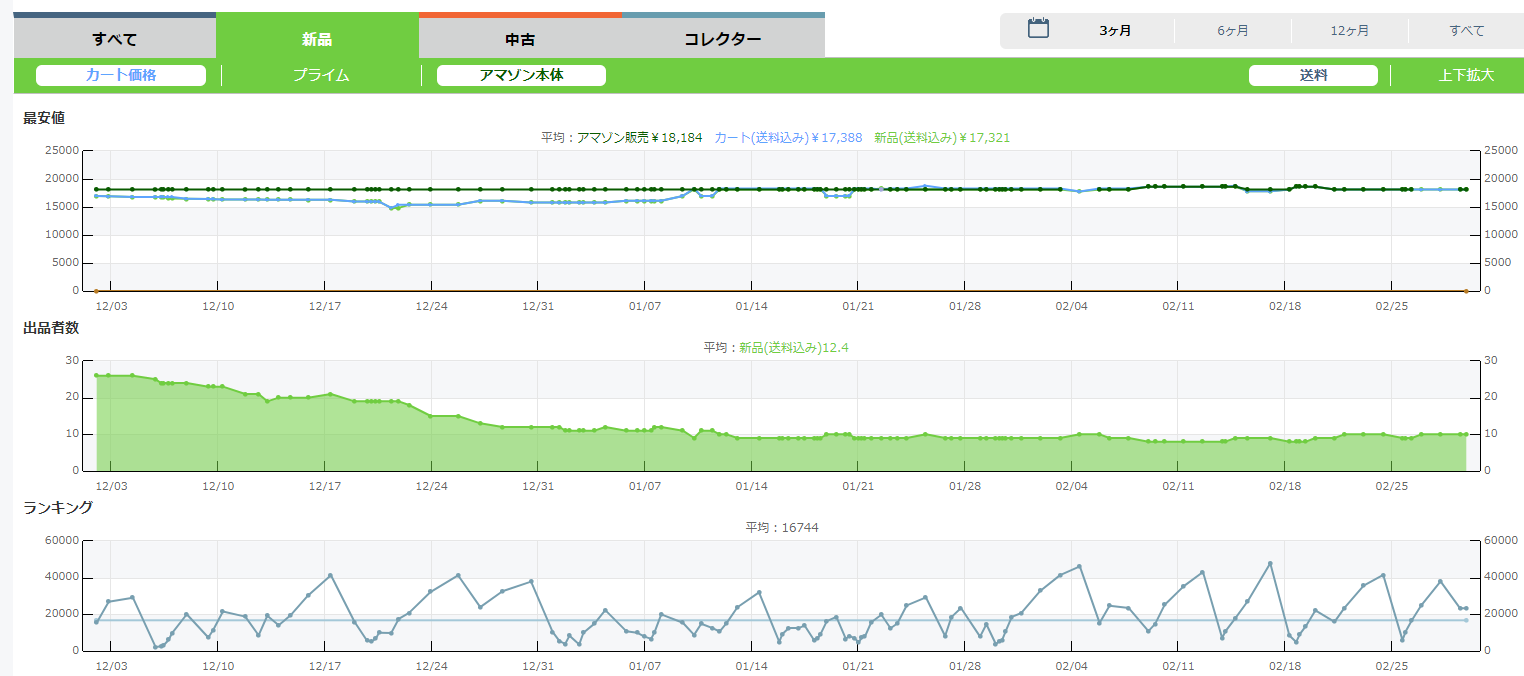
Task: Select the 新品 tab
Action: pyautogui.click(x=317, y=40)
